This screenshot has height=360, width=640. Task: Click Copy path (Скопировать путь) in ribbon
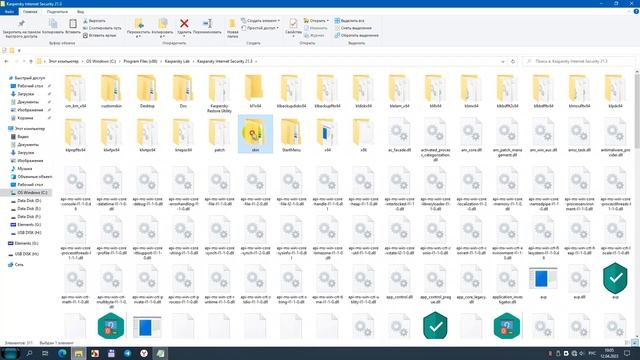pos(102,28)
